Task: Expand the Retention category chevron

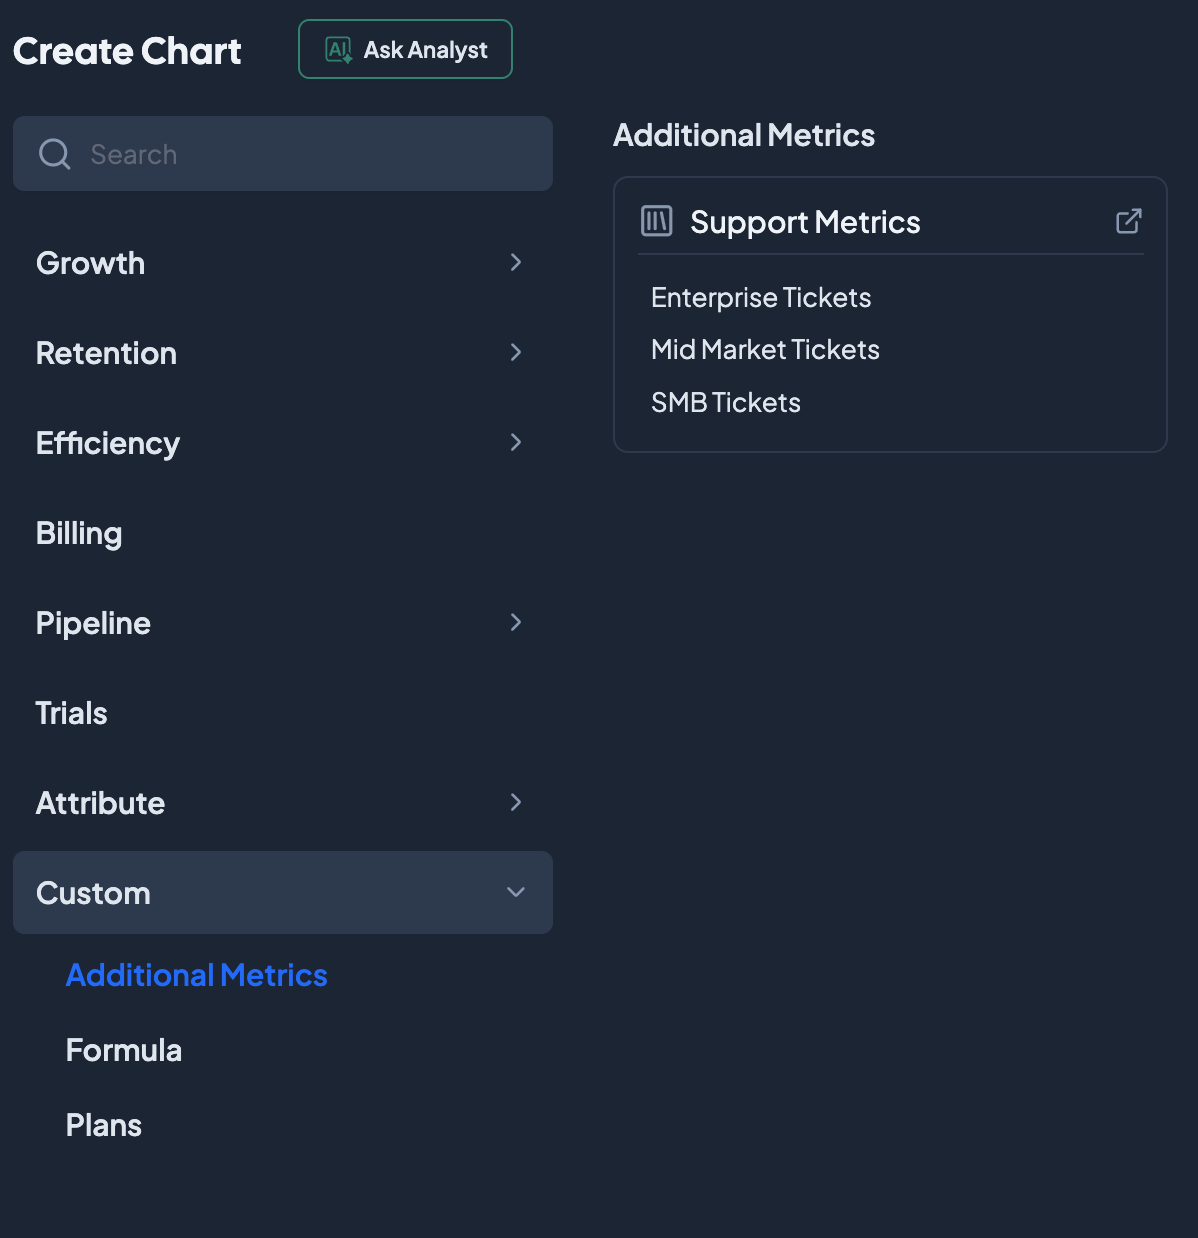Action: tap(516, 352)
